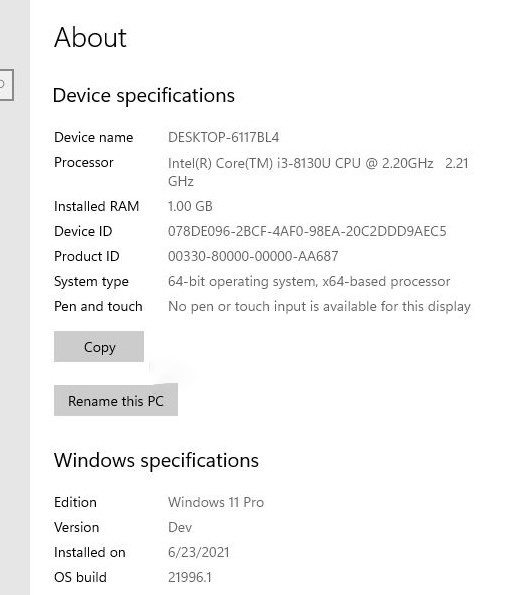The image size is (508, 595).
Task: Select the Windows 11 Pro edition value
Action: coord(216,502)
